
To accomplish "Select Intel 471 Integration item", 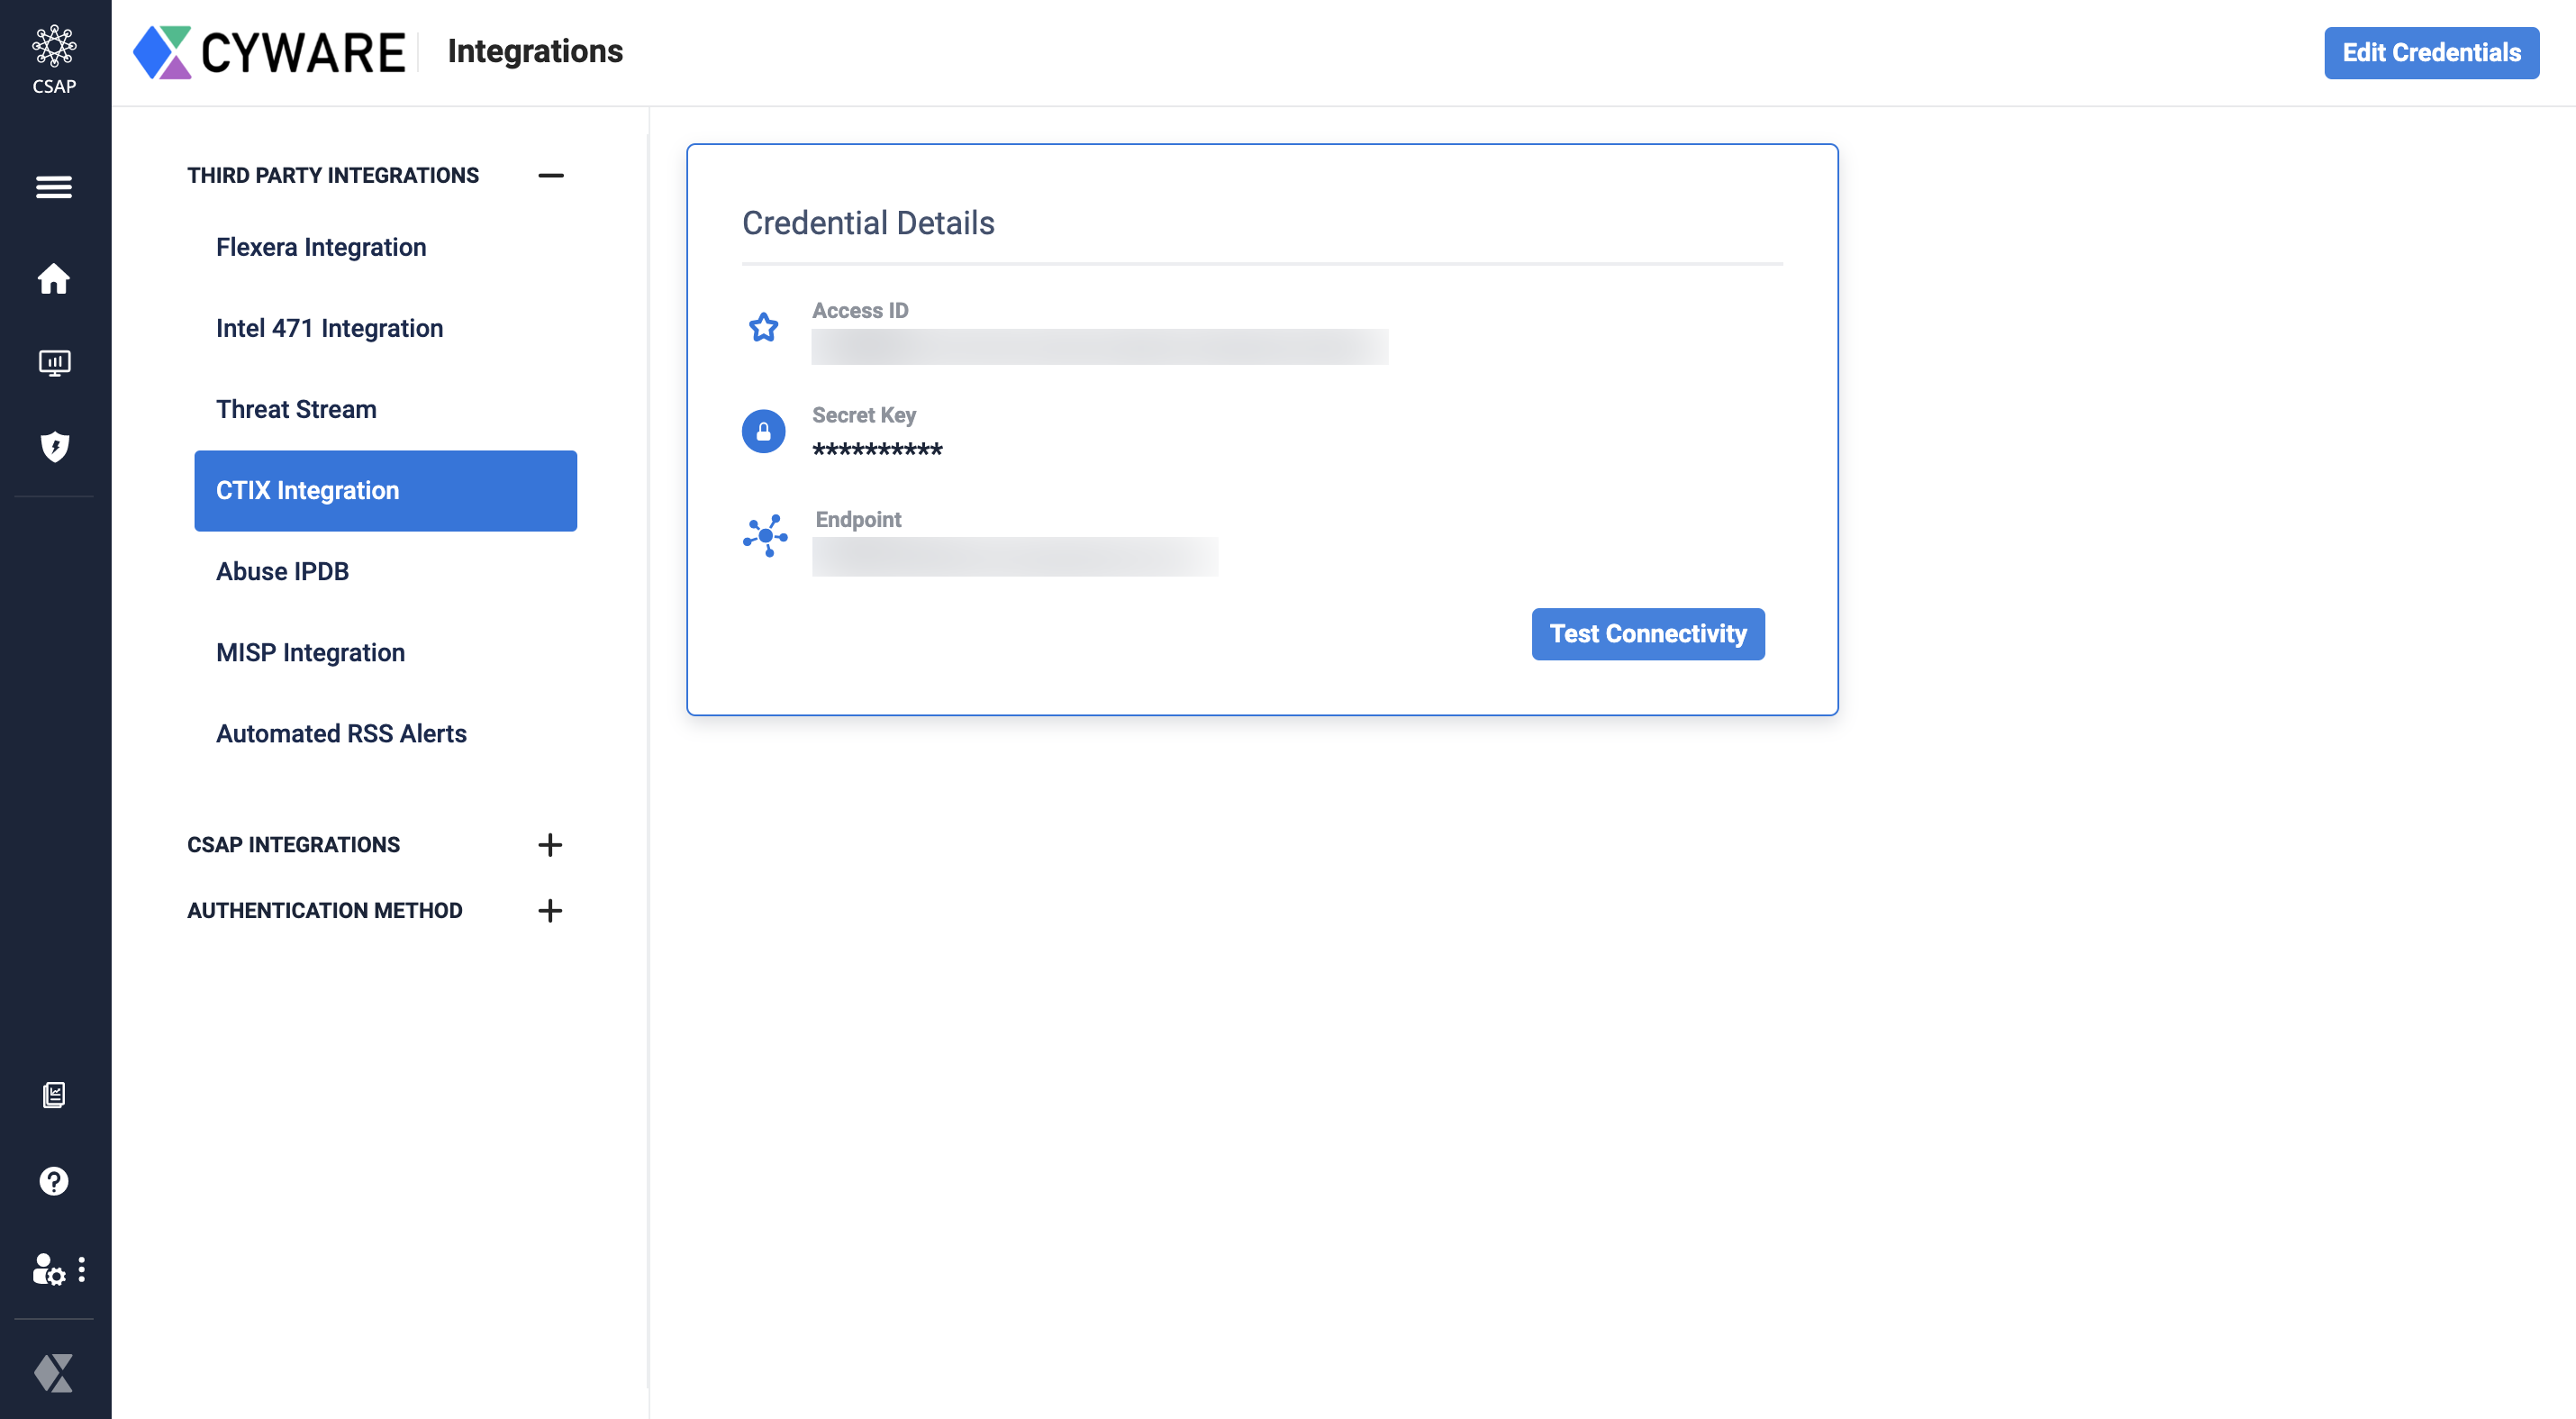I will 329,328.
